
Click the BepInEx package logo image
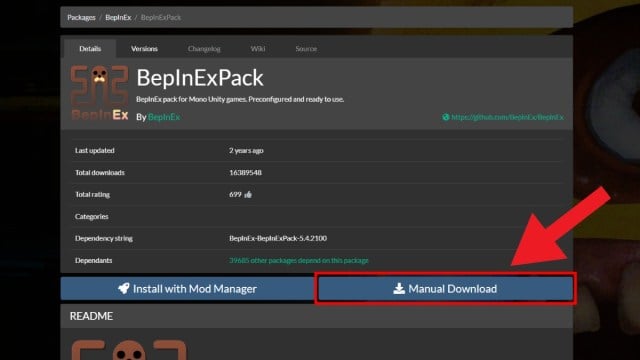coord(100,93)
